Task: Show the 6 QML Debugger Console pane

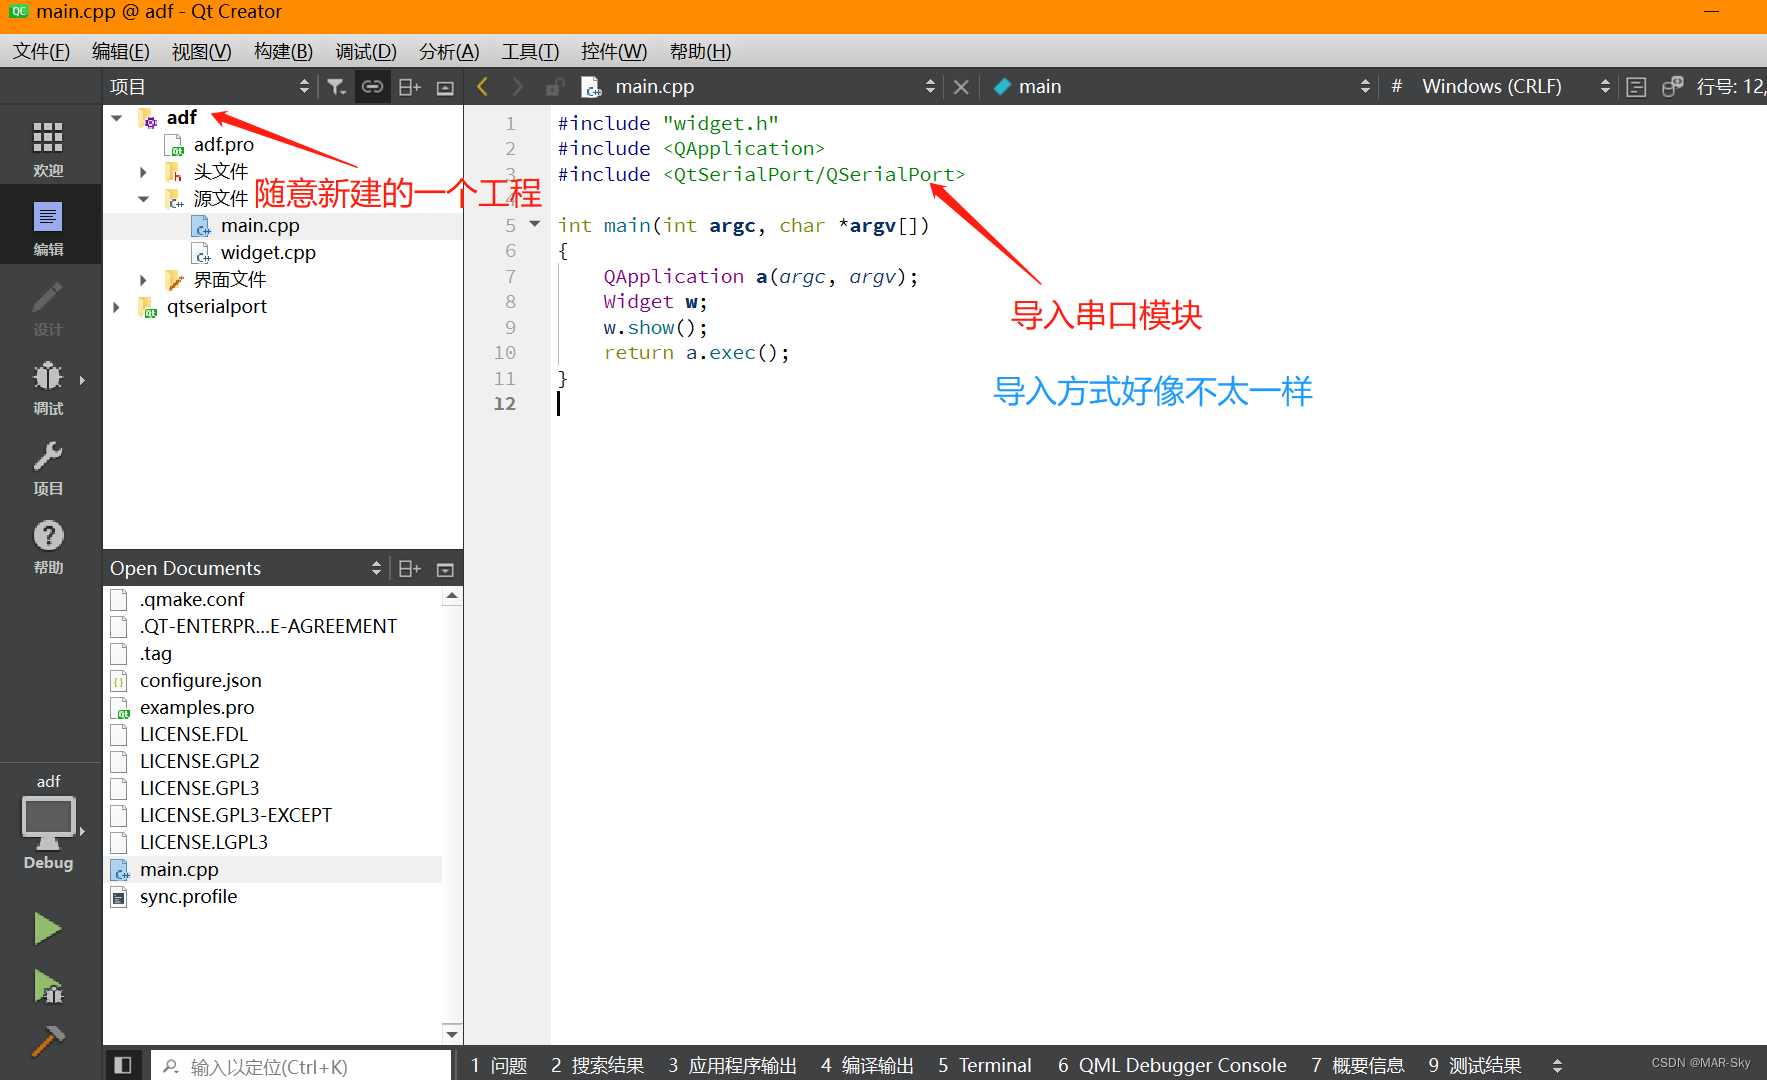Action: (1172, 1066)
